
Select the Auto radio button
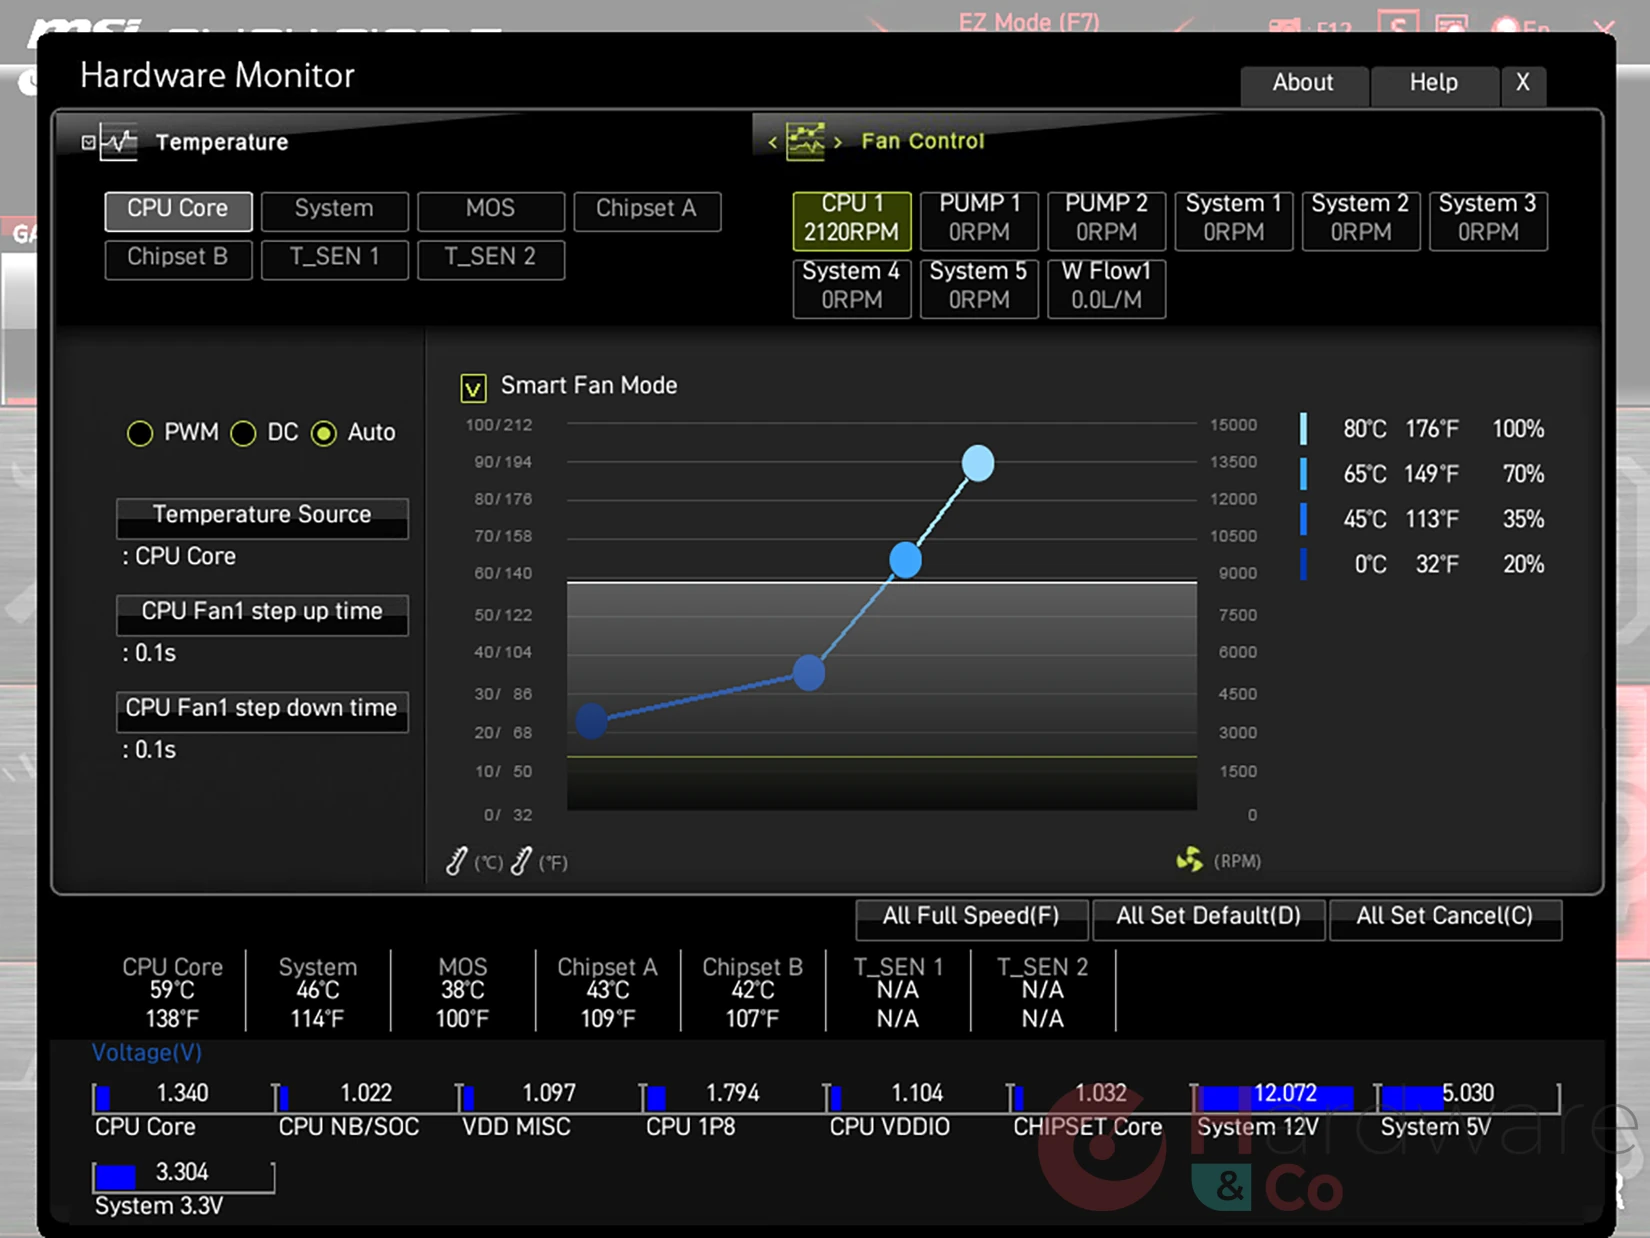coord(323,433)
